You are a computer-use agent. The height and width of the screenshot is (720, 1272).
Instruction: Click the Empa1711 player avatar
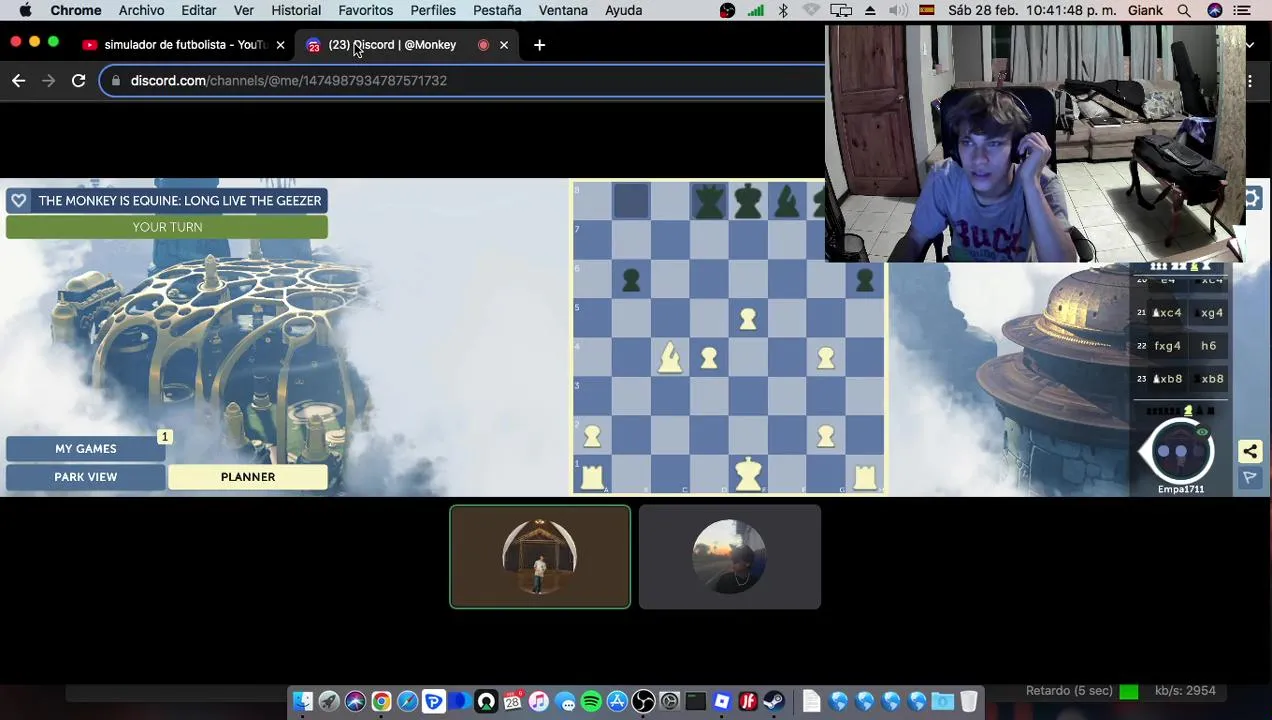[x=1180, y=452]
